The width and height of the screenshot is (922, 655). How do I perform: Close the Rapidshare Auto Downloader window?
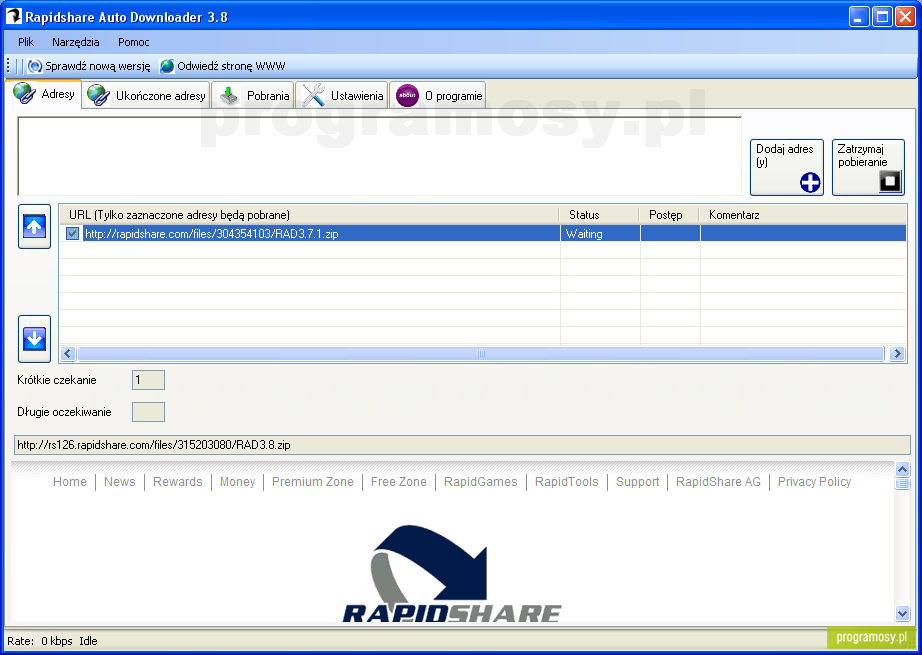(905, 16)
